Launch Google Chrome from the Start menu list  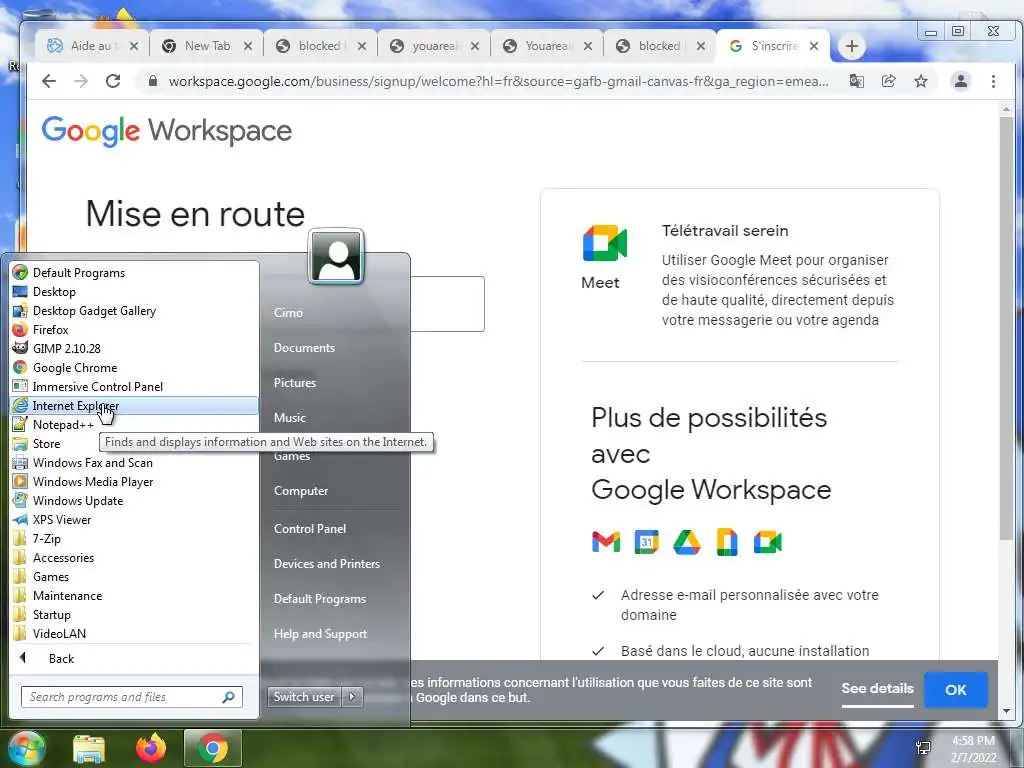(134, 368)
